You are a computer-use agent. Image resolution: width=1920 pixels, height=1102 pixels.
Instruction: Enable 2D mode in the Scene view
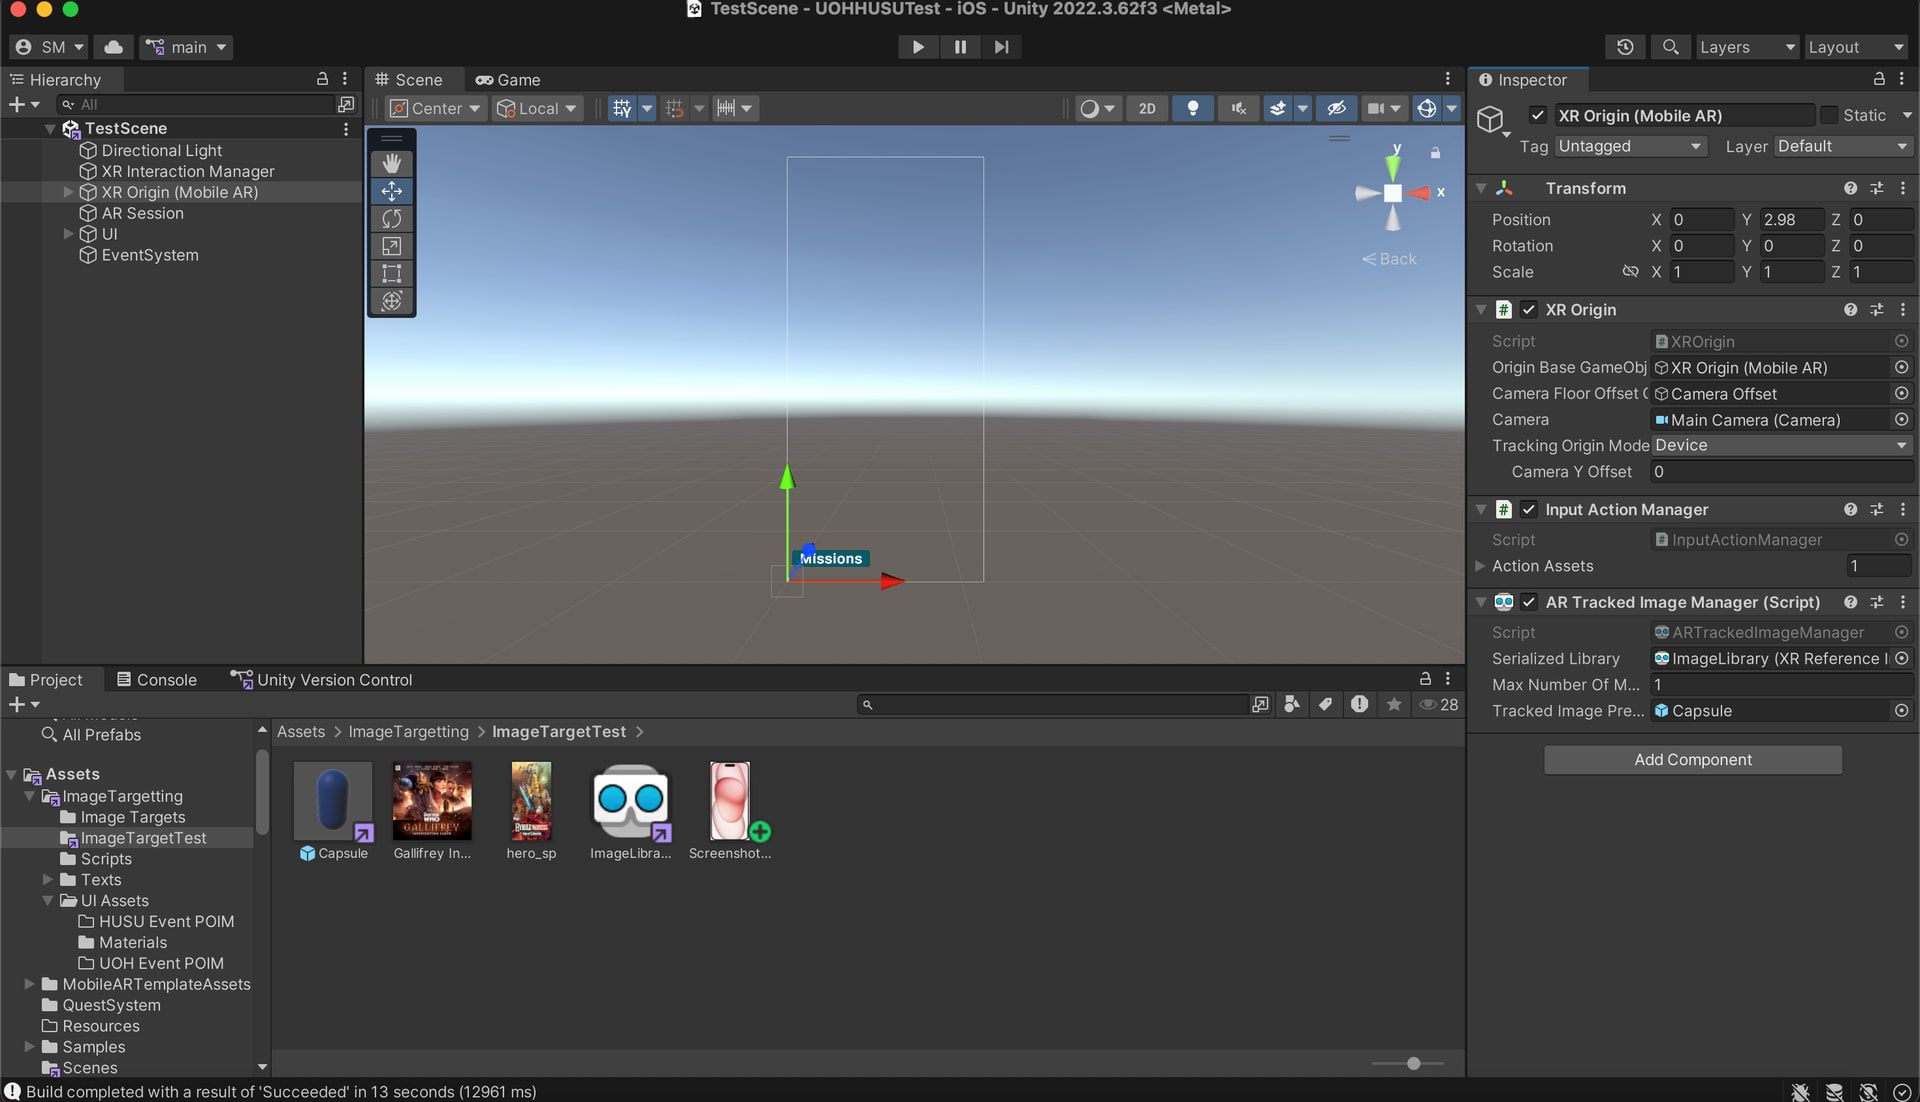pos(1147,108)
